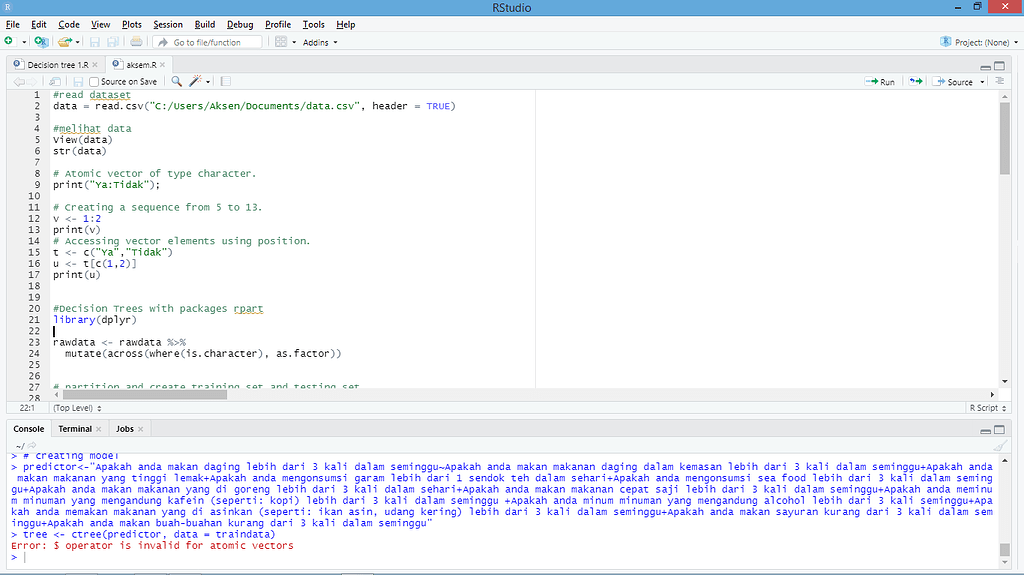Click the editor back navigation arrow

[18, 82]
